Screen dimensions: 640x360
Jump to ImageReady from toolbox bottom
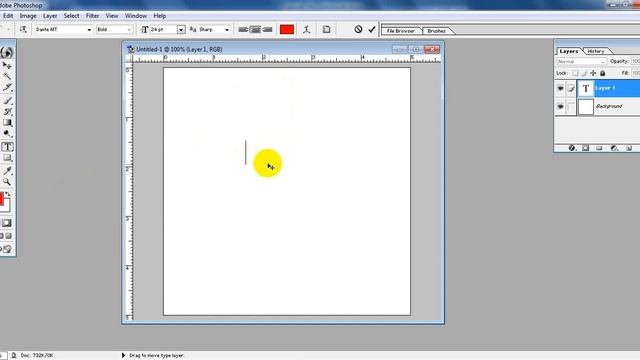(7, 249)
